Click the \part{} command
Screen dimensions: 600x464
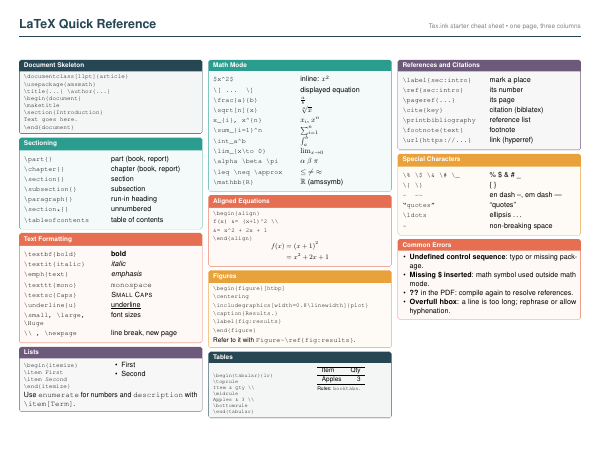(38, 159)
